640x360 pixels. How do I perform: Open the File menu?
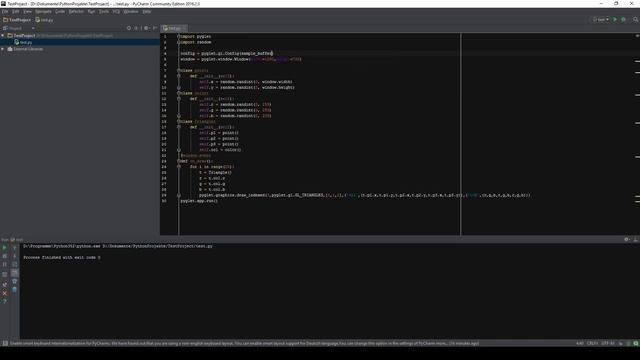tap(5, 11)
